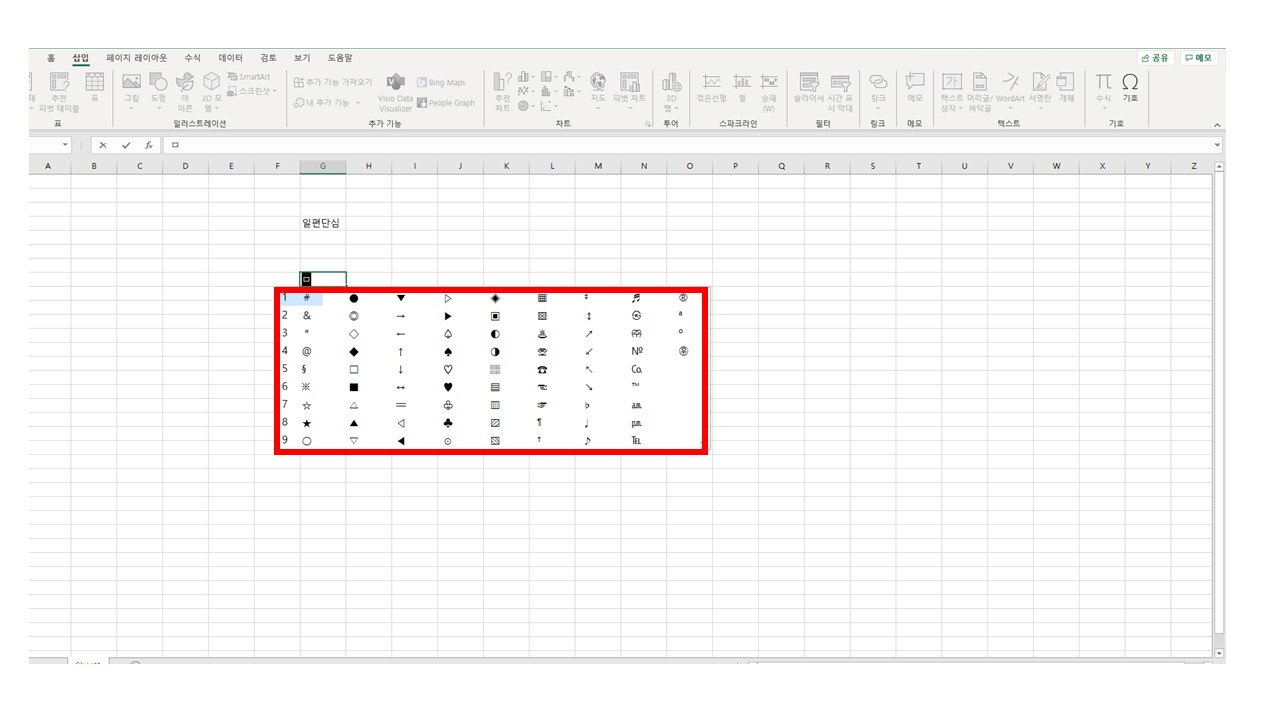The width and height of the screenshot is (1280, 720).
Task: Click the 링크 icon
Action: tap(878, 91)
